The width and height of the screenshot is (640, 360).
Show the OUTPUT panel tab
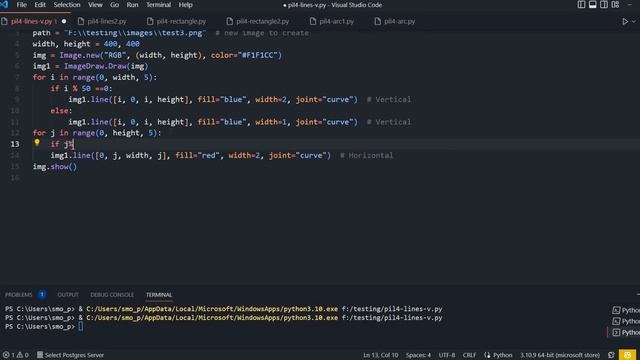point(68,295)
